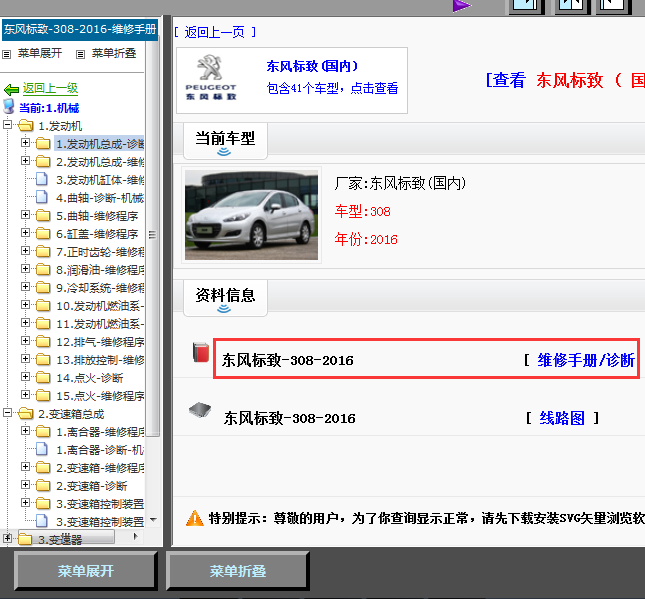The width and height of the screenshot is (645, 599).
Task: Select tree row 10.发动机燃油系-
Action: 100,306
